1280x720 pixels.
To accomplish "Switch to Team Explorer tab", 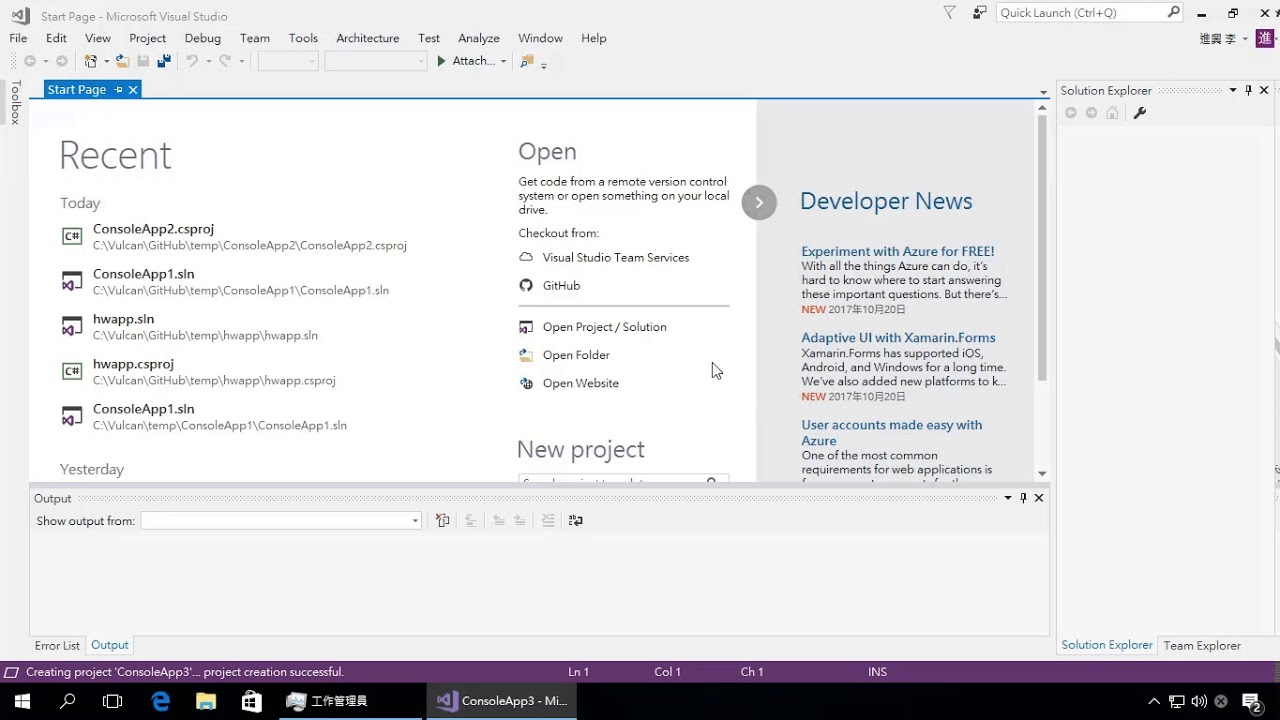I will coord(1202,646).
